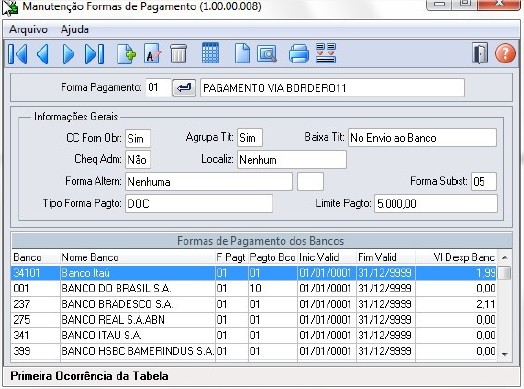Add a new payment form record
Screen dimensions: 524x389
[126, 53]
